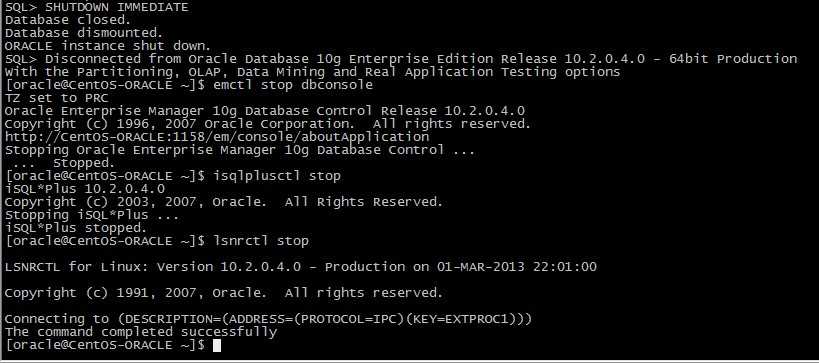819x363 pixels.
Task: Click the SHUTDOWN IMMEDIATE command text
Action: pyautogui.click(x=116, y=7)
